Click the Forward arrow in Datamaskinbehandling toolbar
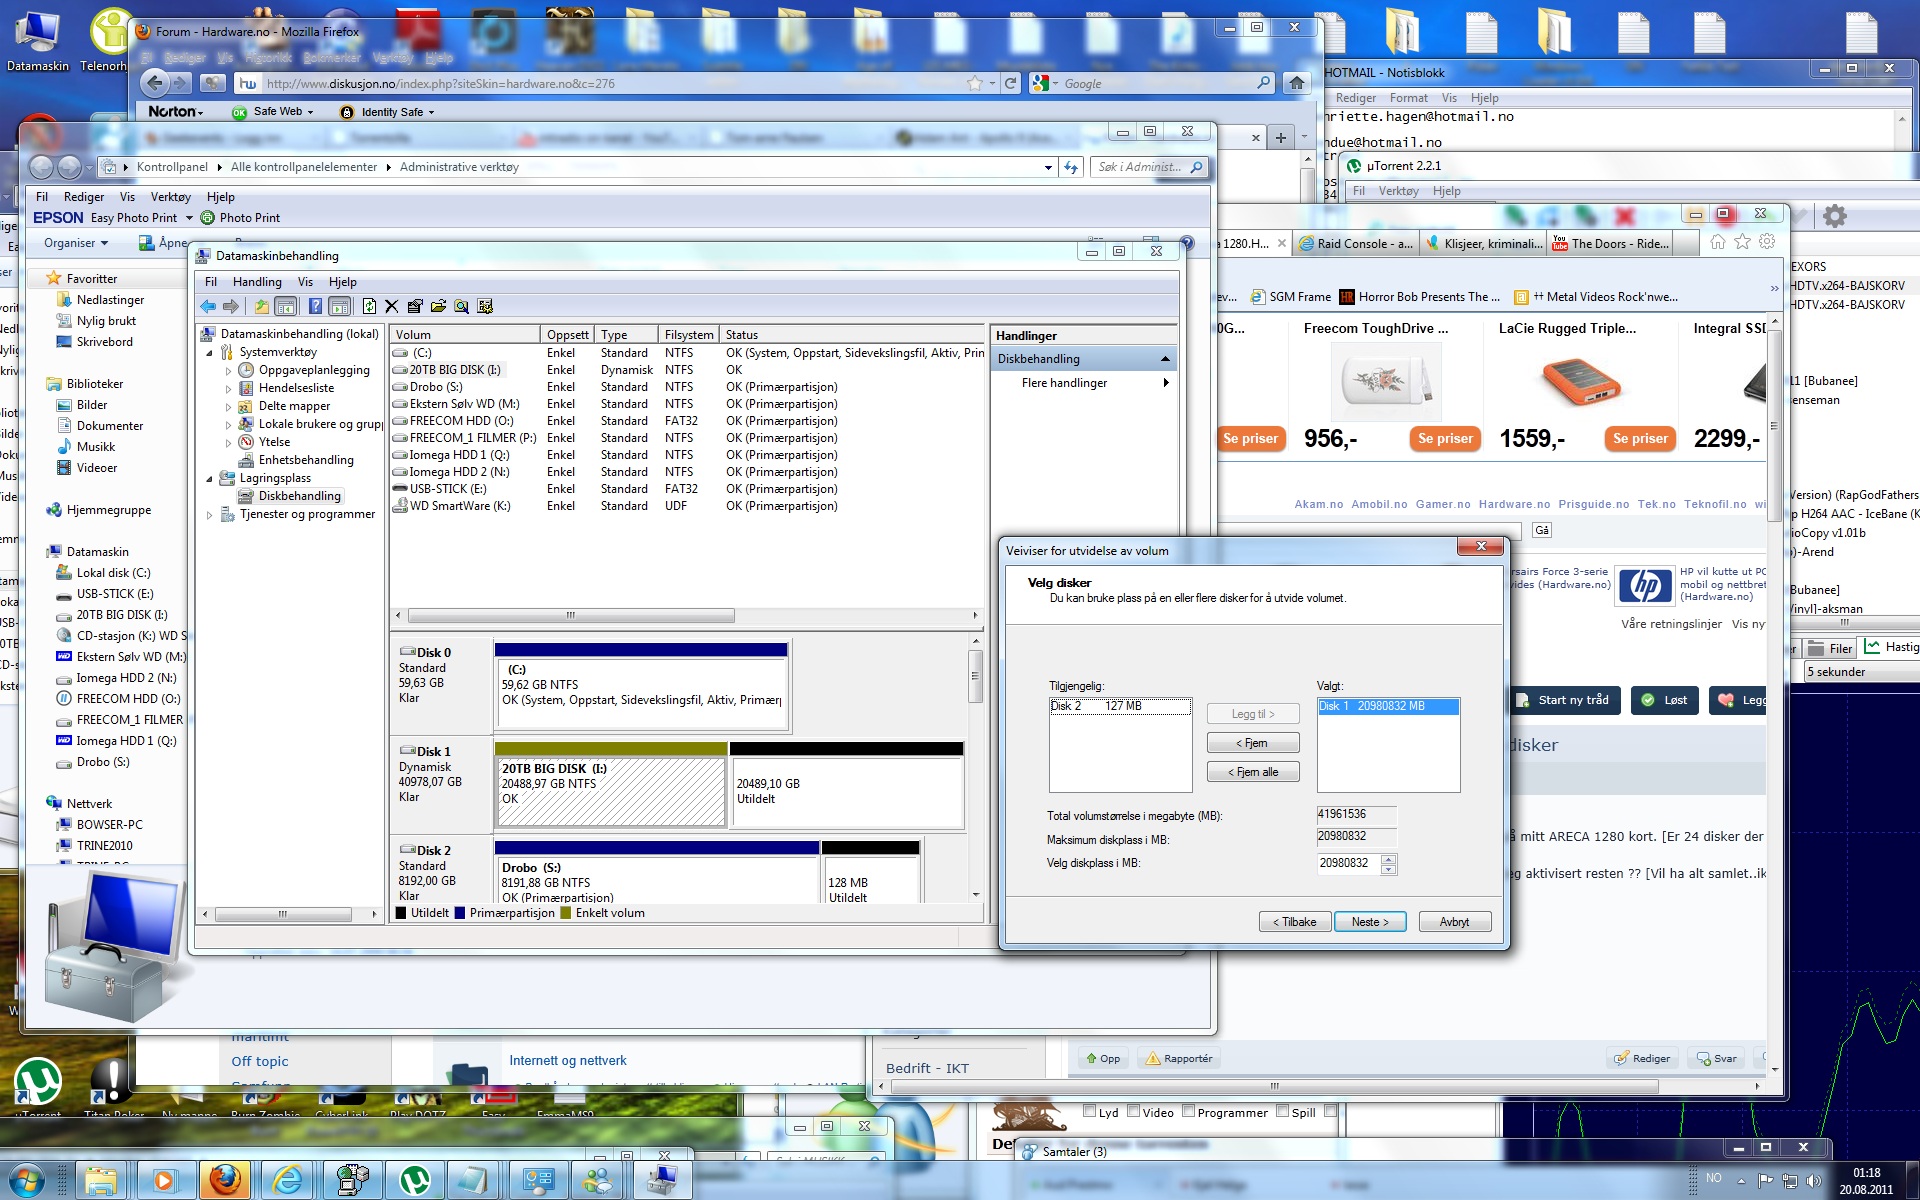Screen dimensions: 1920x1200 pos(231,307)
